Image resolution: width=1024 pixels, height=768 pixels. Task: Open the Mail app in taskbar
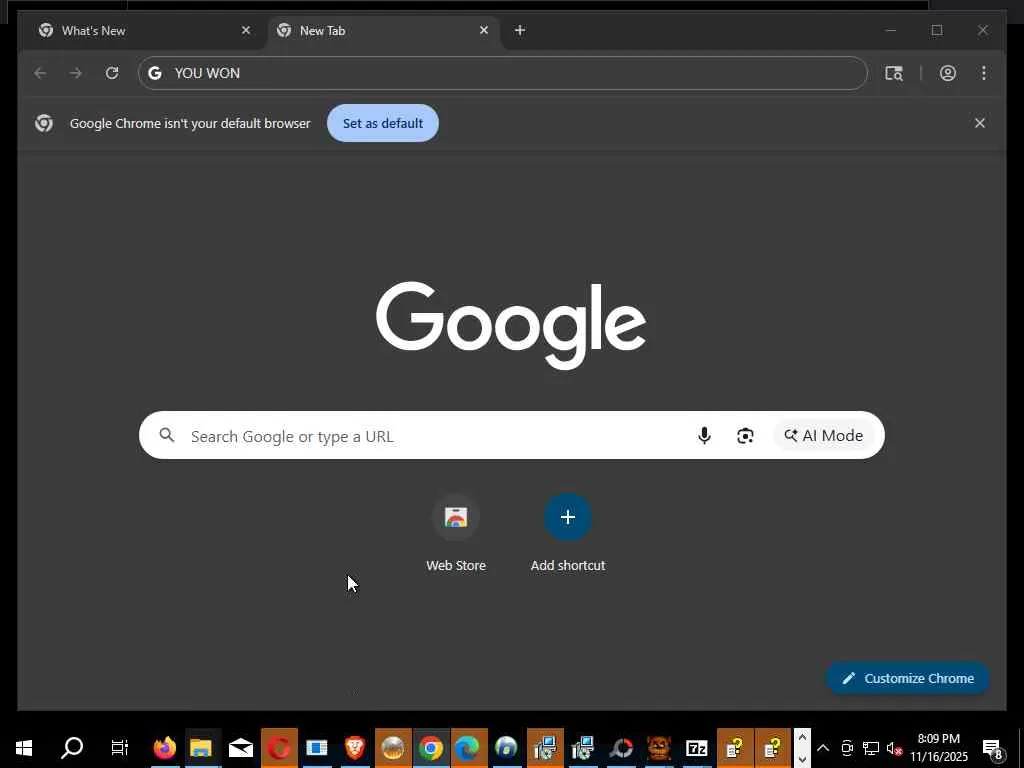click(240, 748)
